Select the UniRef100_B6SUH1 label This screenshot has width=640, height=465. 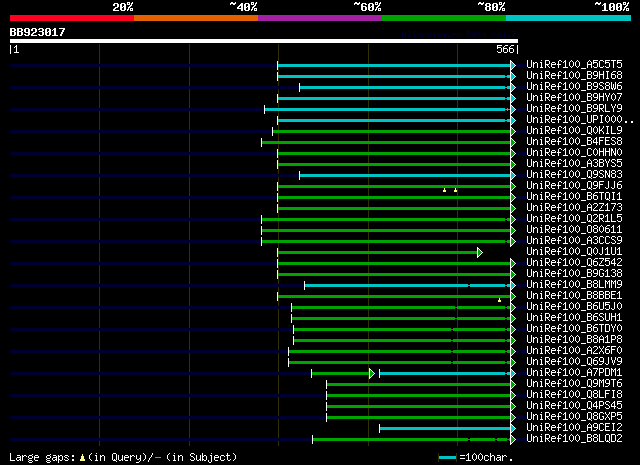pyautogui.click(x=574, y=318)
